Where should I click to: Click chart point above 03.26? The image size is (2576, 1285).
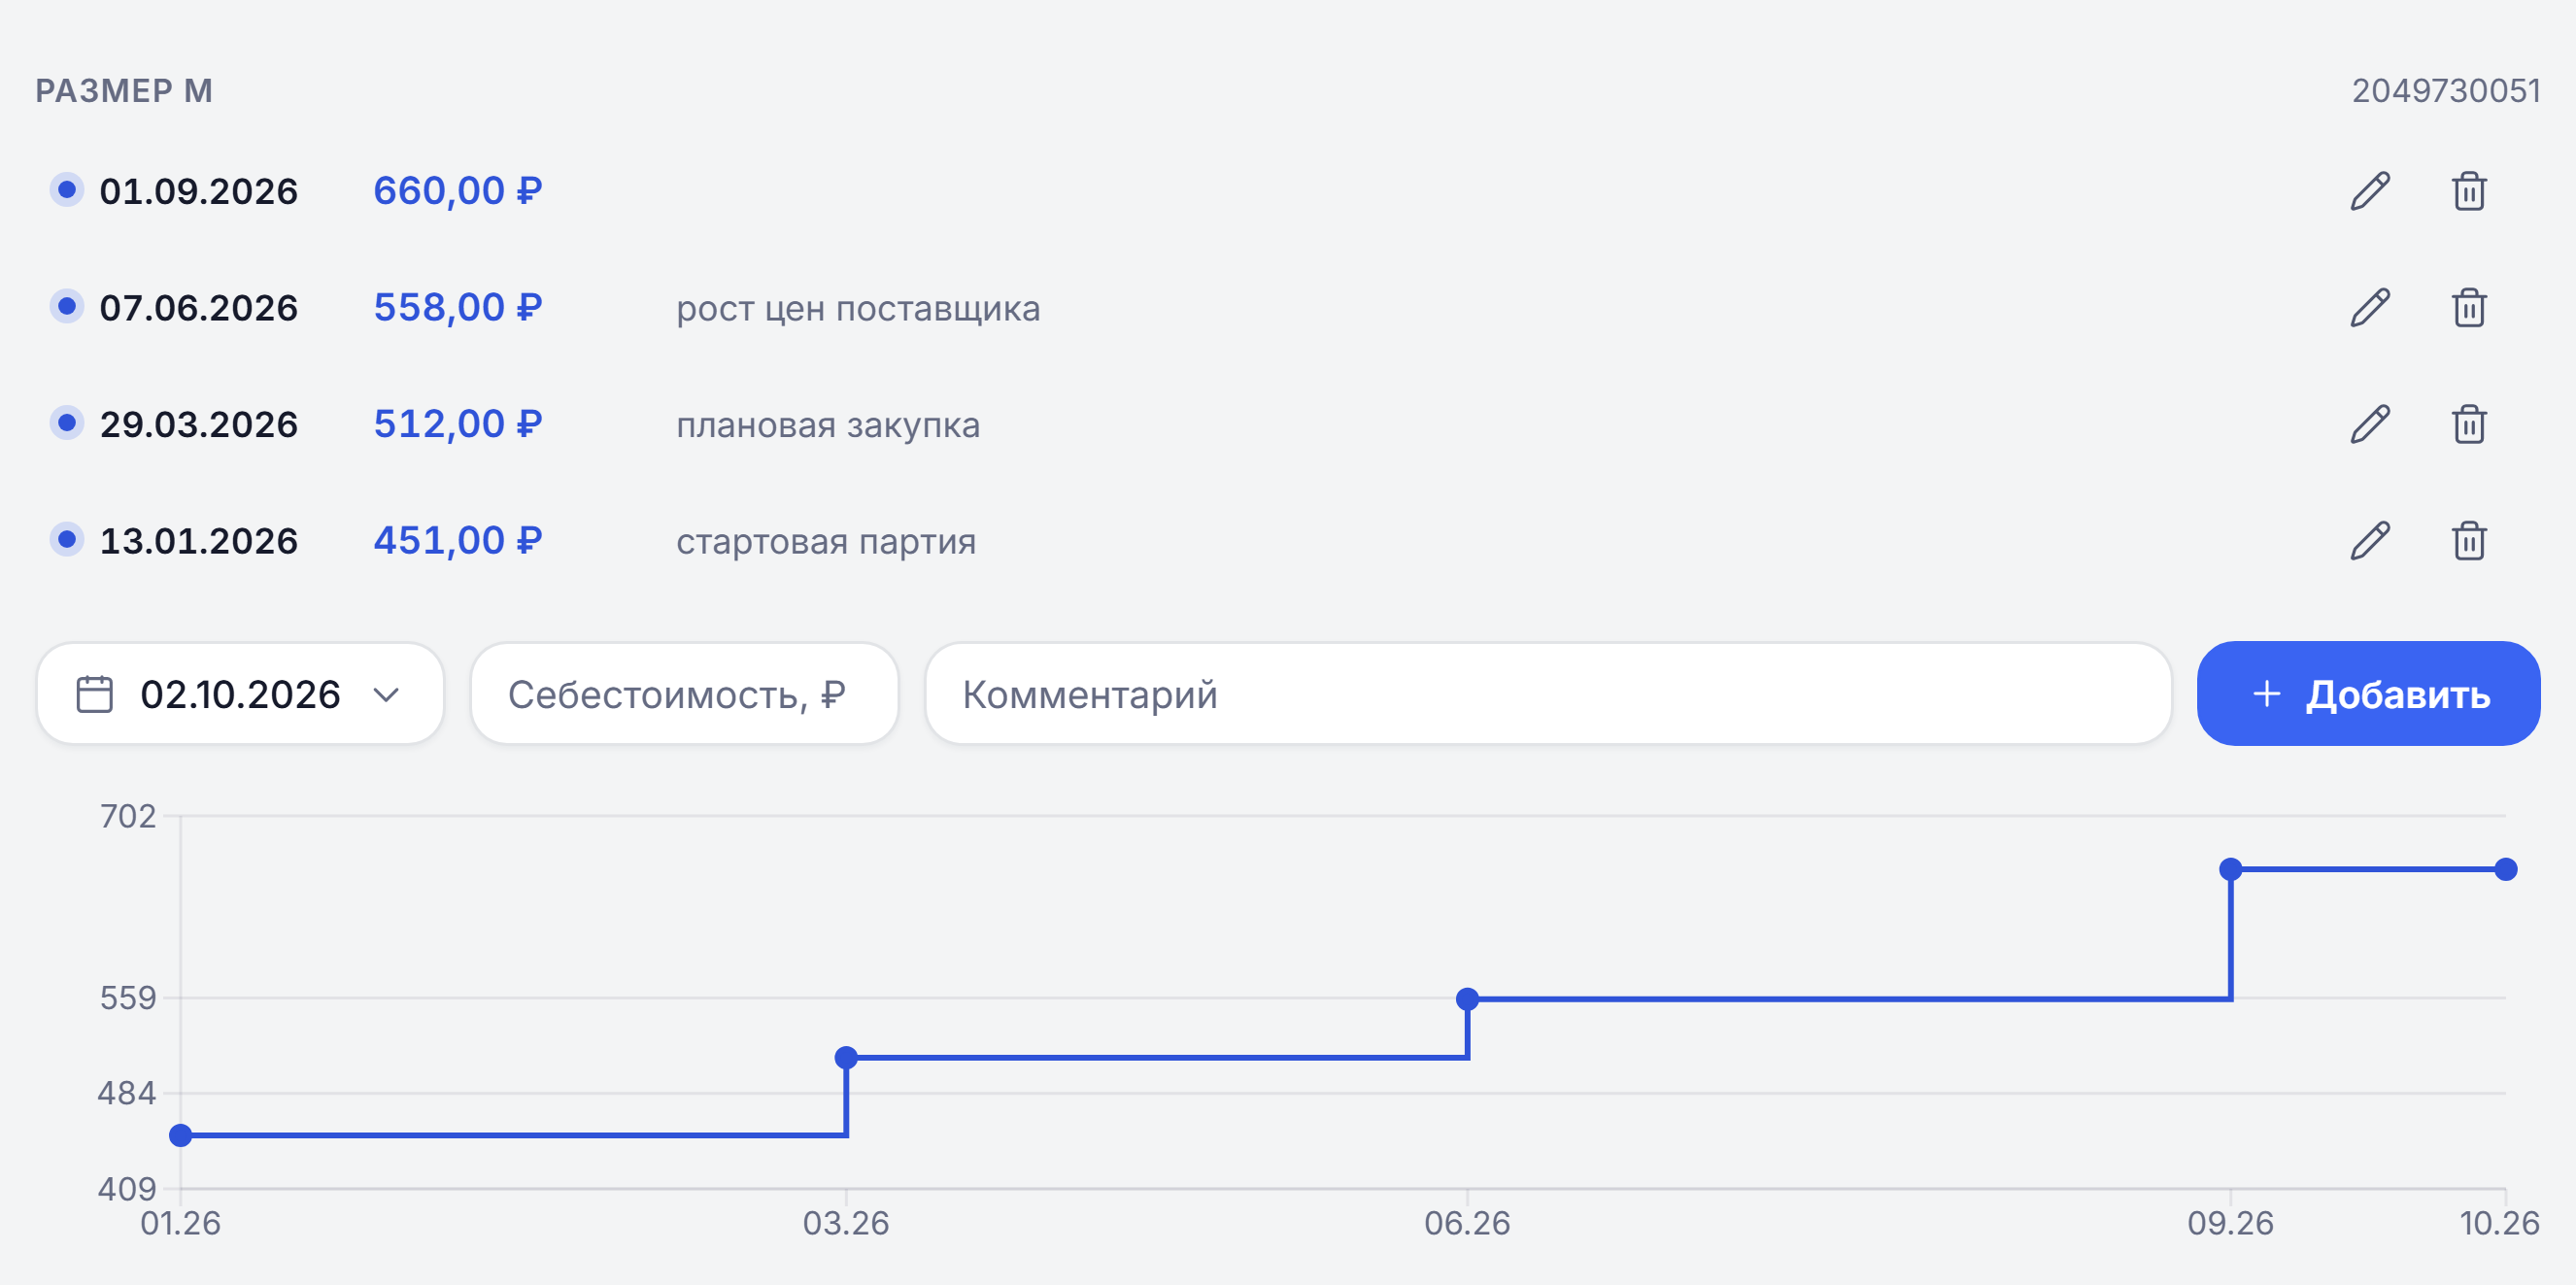click(x=846, y=1057)
